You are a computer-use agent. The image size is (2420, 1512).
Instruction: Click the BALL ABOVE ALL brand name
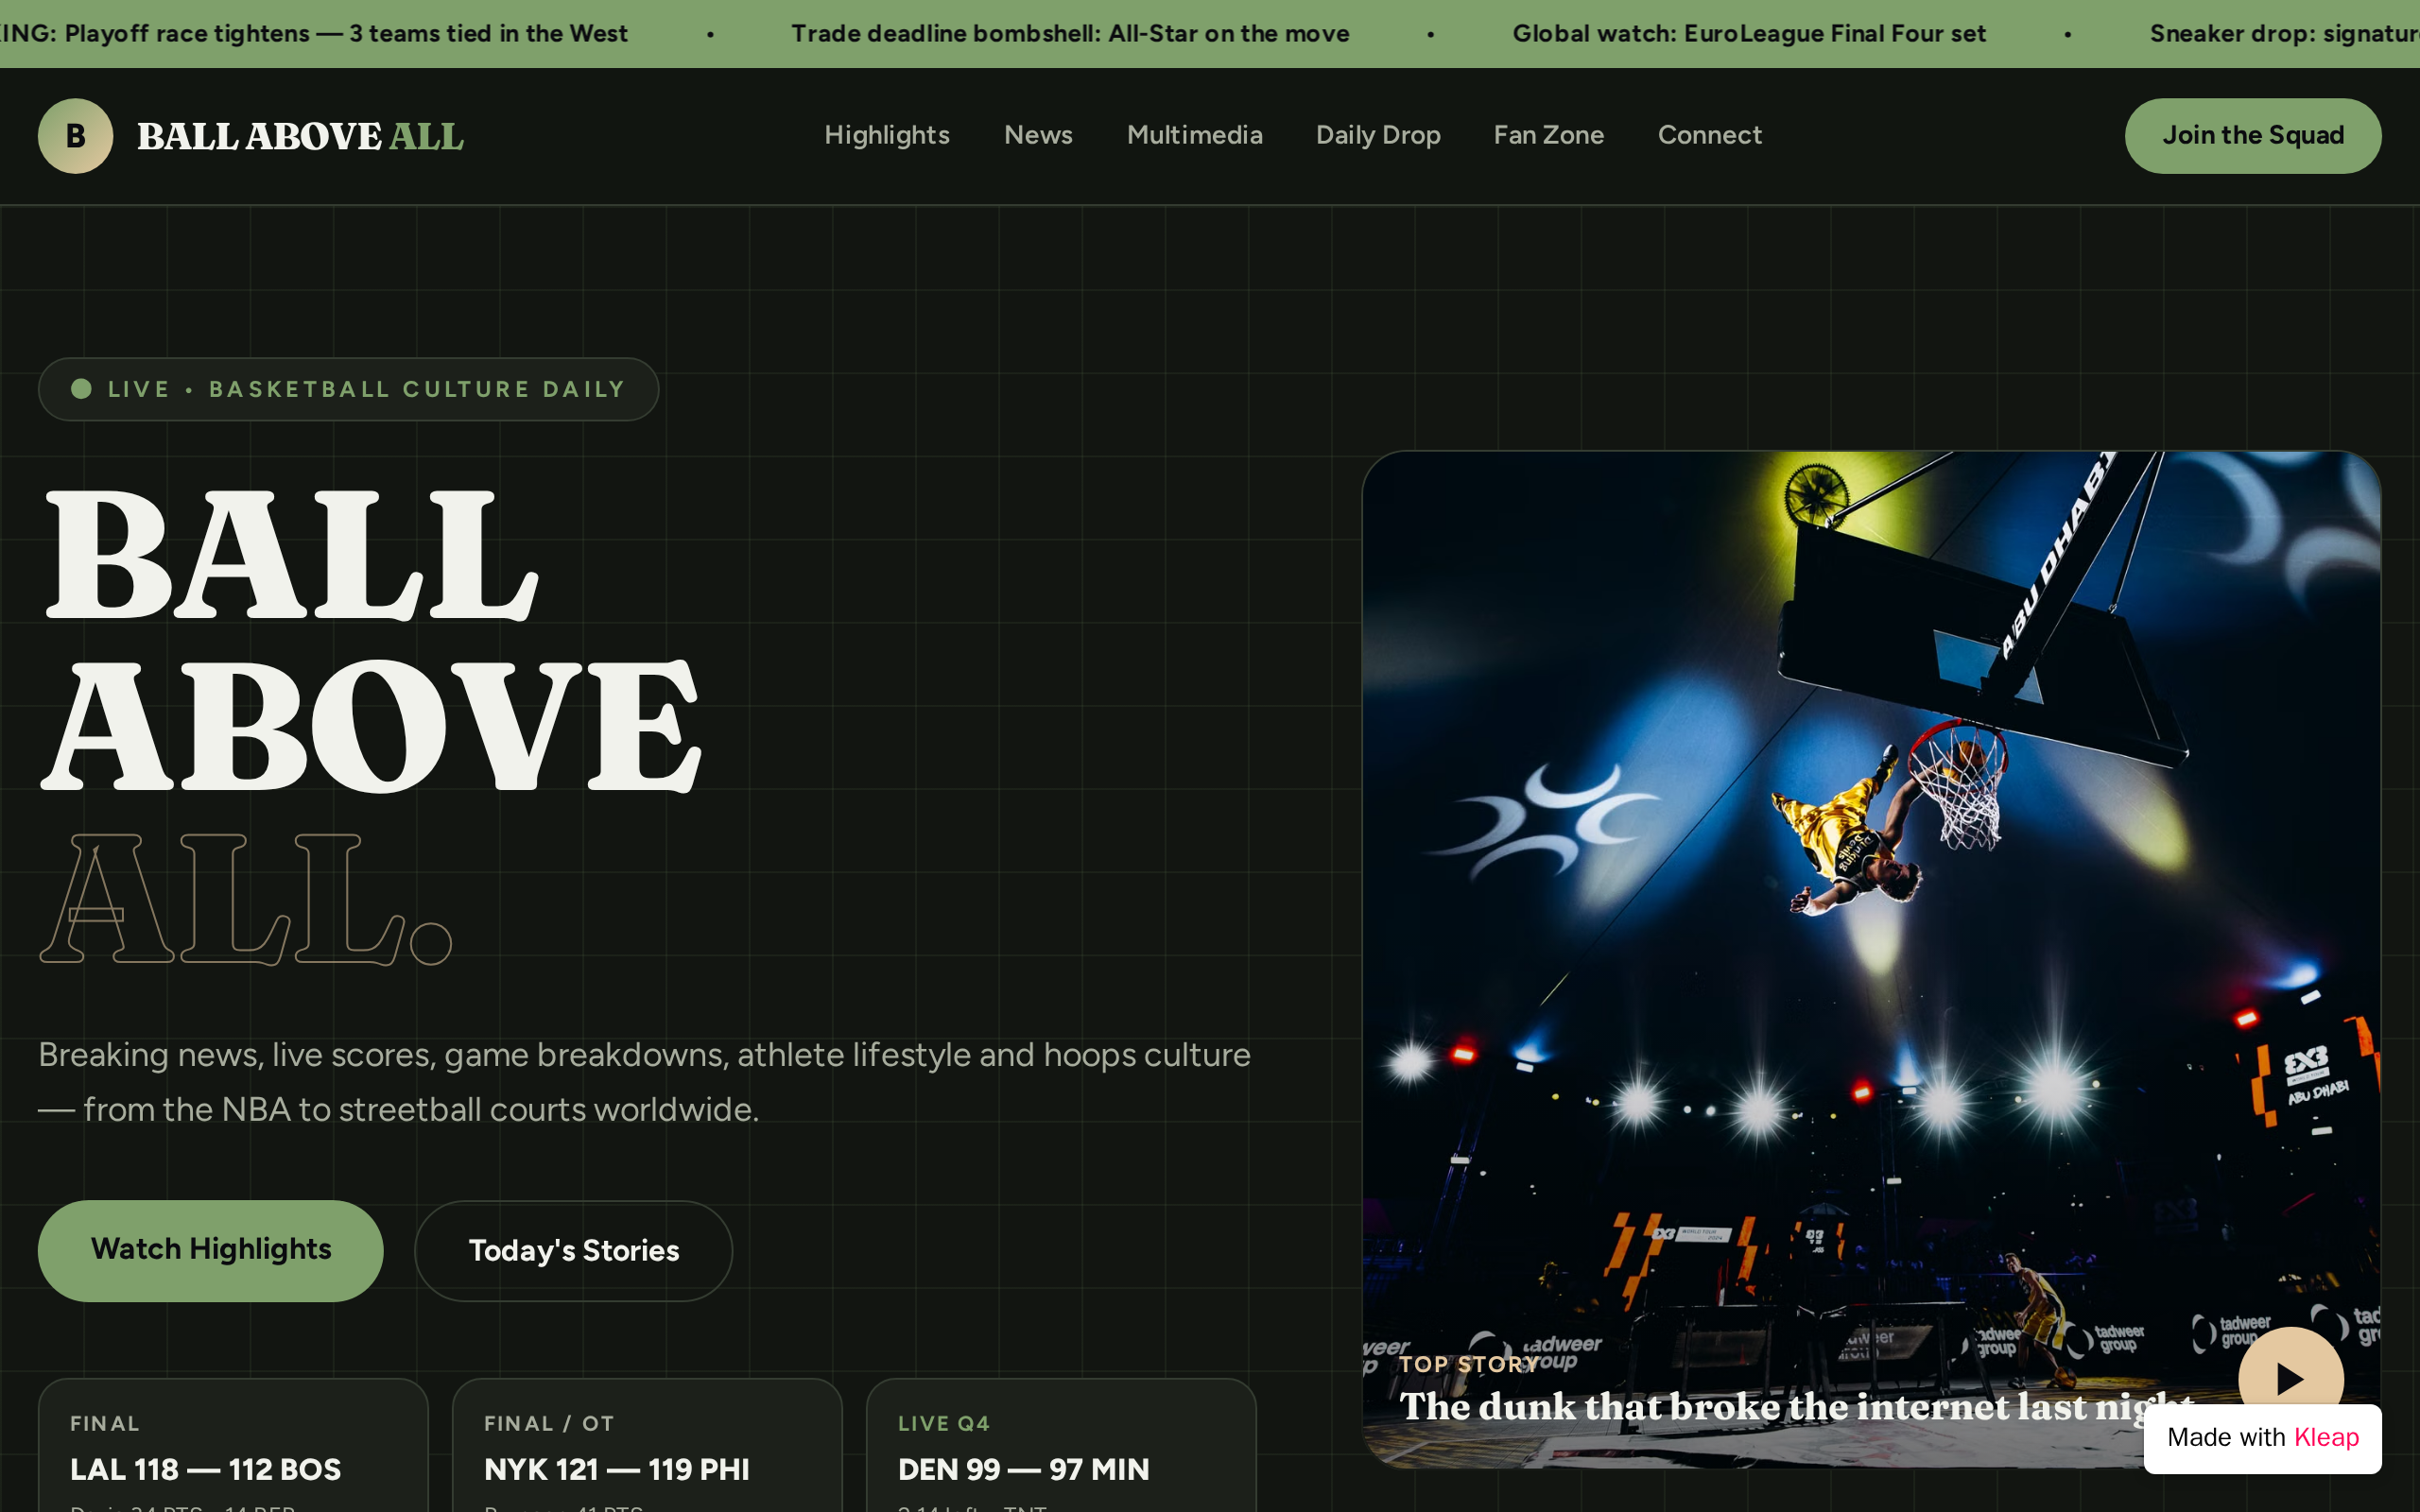(x=300, y=136)
